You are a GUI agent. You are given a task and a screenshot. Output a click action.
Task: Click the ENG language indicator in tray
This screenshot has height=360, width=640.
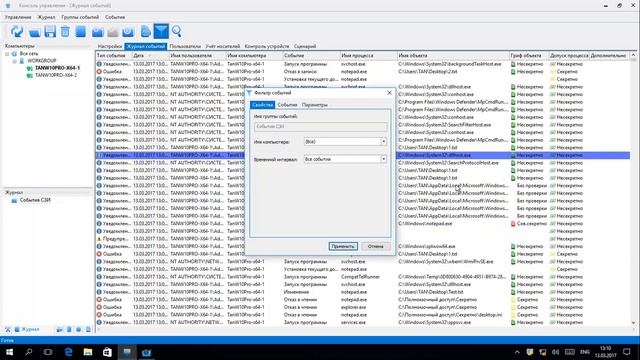coord(584,352)
